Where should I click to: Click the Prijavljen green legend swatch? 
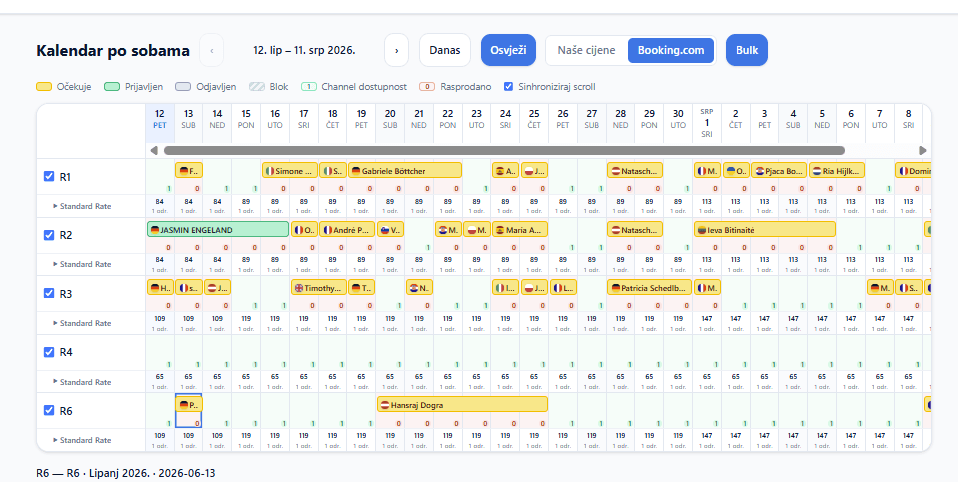coord(112,87)
